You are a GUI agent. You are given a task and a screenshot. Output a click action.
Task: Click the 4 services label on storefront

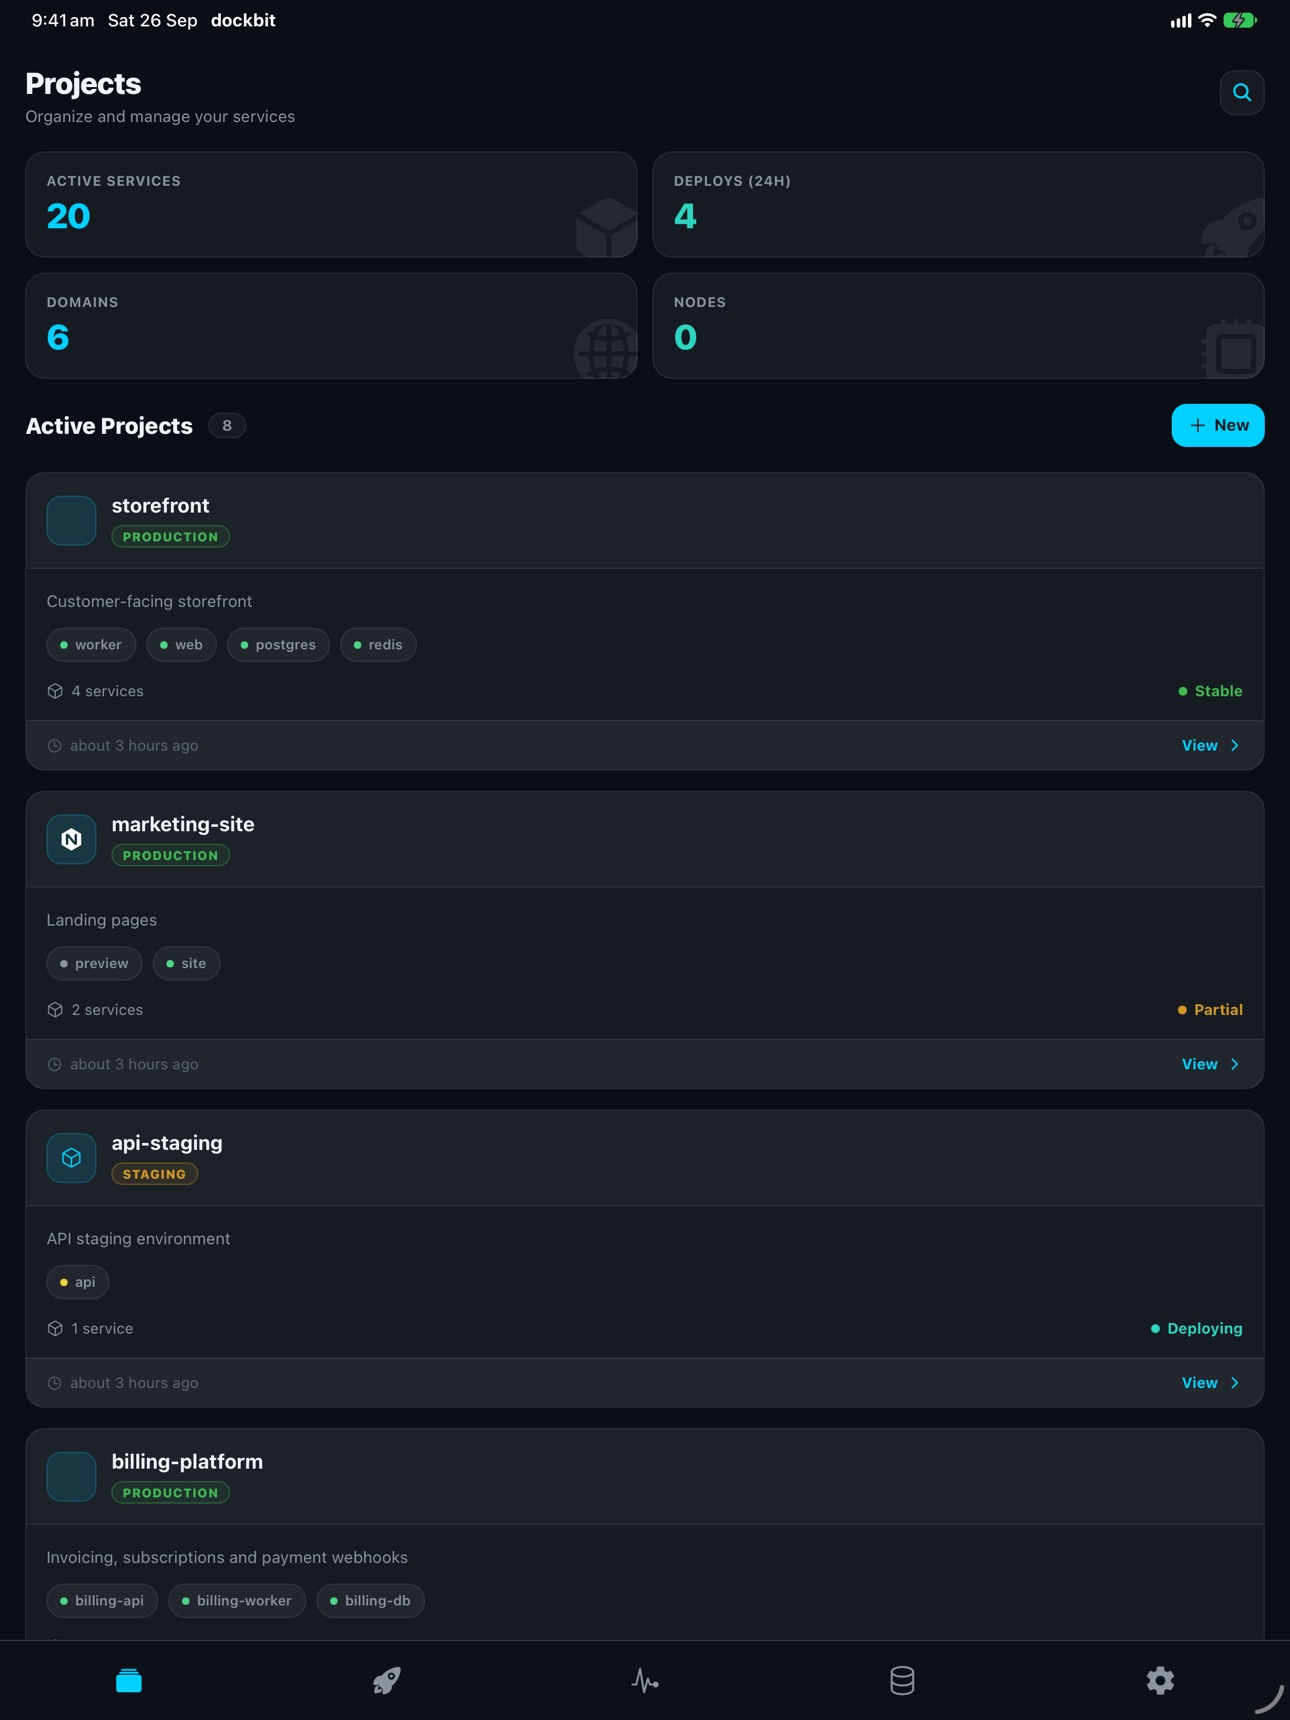point(107,691)
